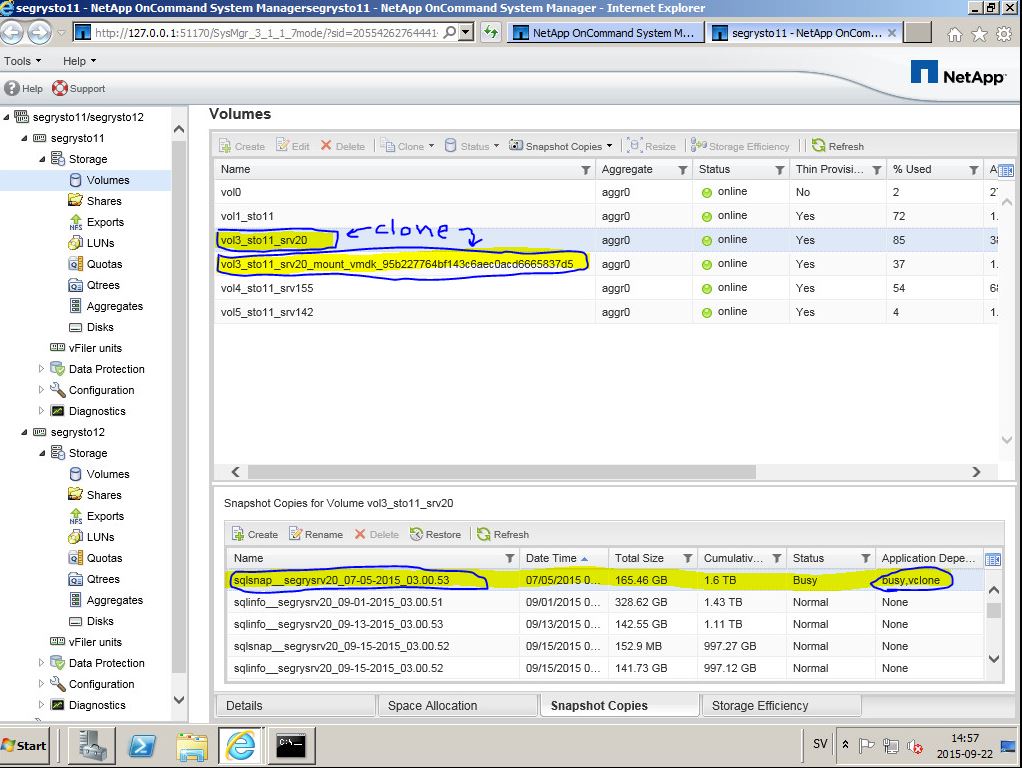Select the vol0 volume row
This screenshot has width=1022, height=768.
(x=606, y=192)
